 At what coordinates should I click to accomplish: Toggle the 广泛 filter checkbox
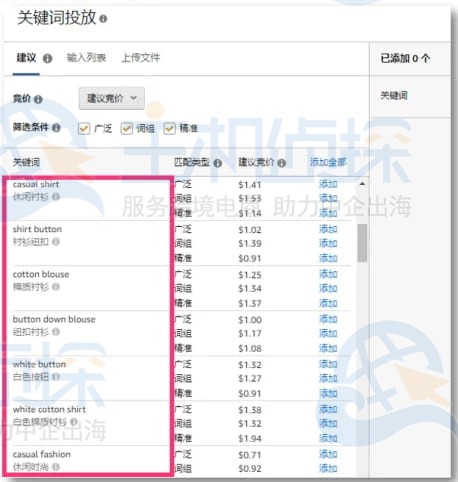84,128
